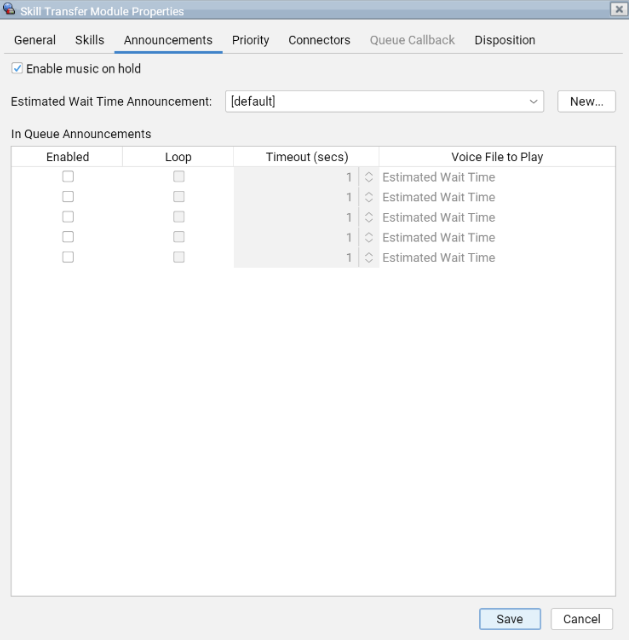Toggle Loop checkbox in fourth row
This screenshot has height=640, width=629.
[x=179, y=237]
